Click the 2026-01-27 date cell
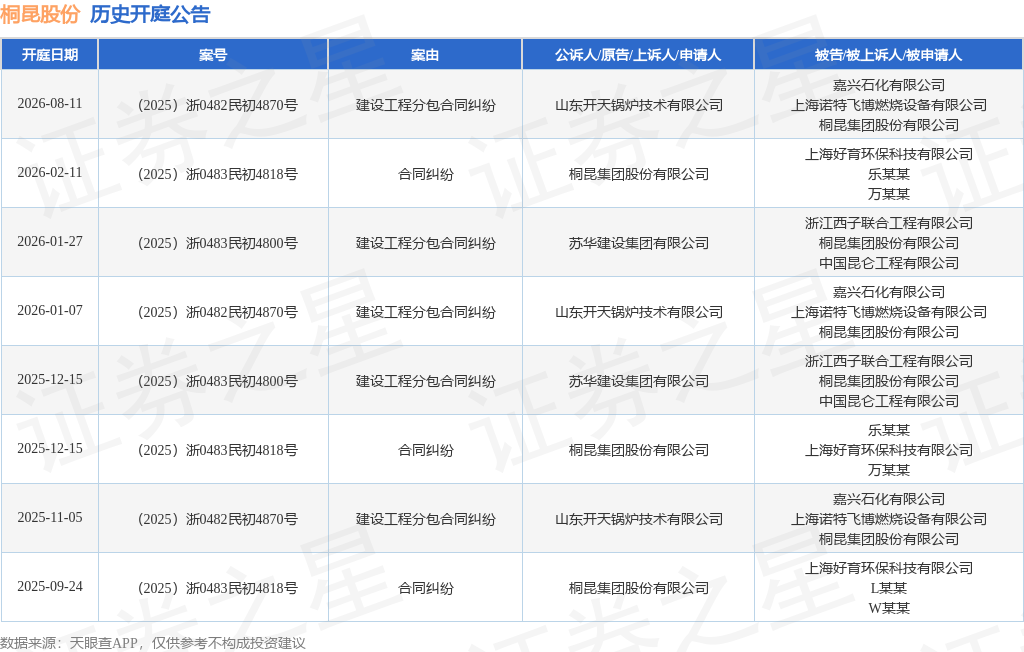1024x652 pixels. [50, 242]
